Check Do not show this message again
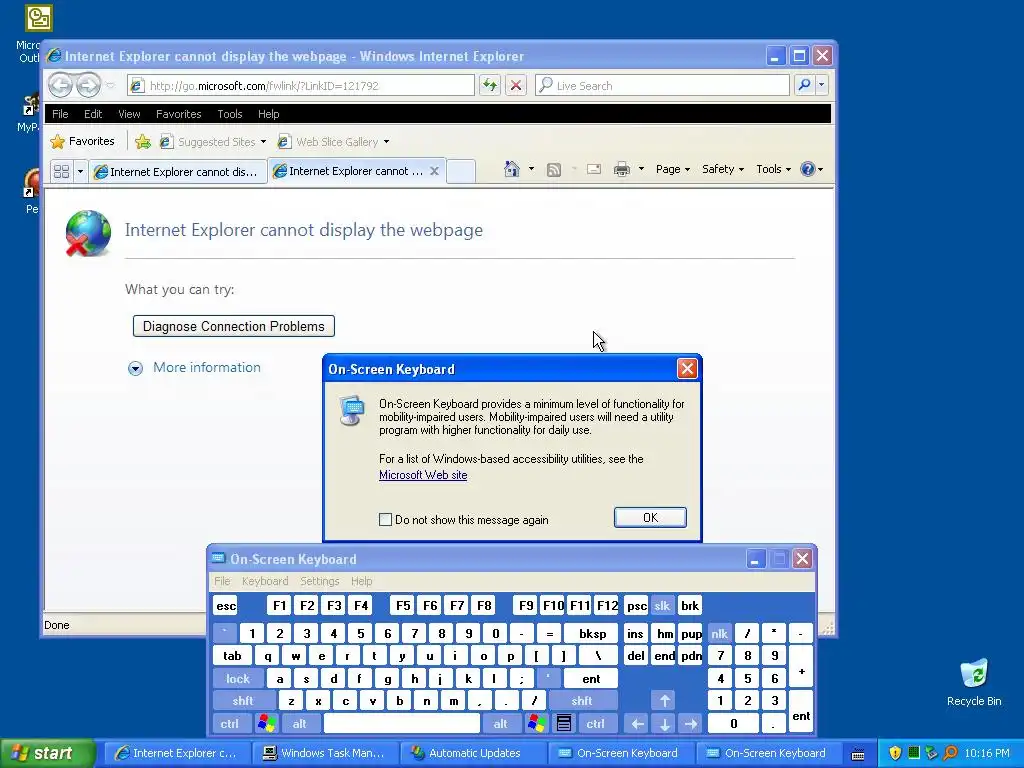The image size is (1024, 768). coord(385,520)
